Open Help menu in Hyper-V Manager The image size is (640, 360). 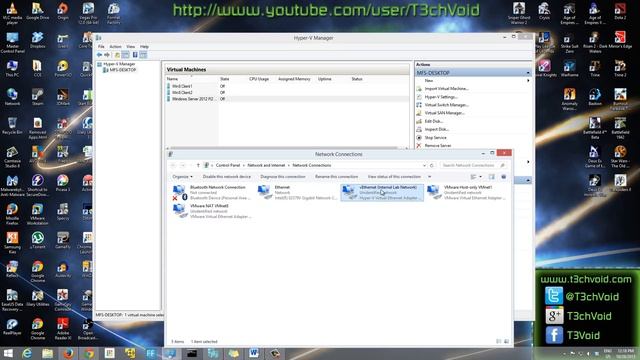click(x=144, y=47)
